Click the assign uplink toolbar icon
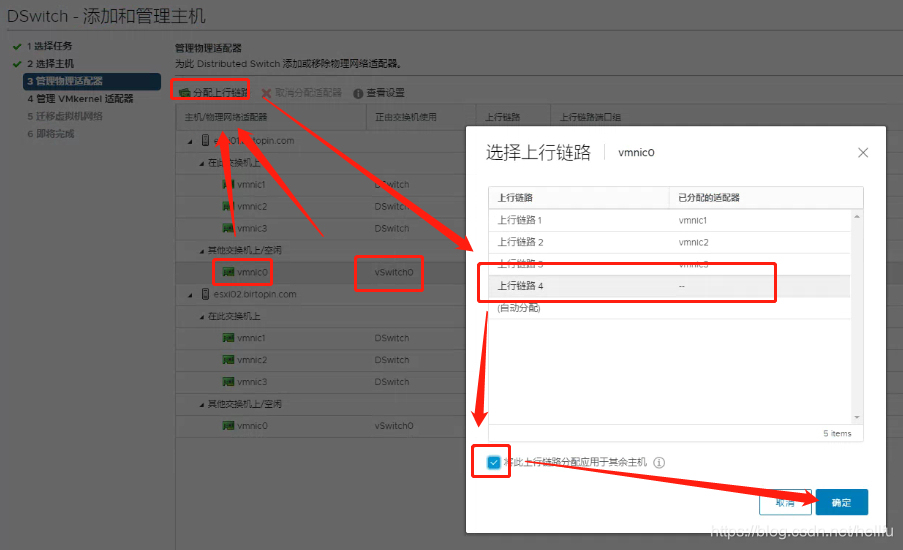Image resolution: width=903 pixels, height=550 pixels. [185, 93]
